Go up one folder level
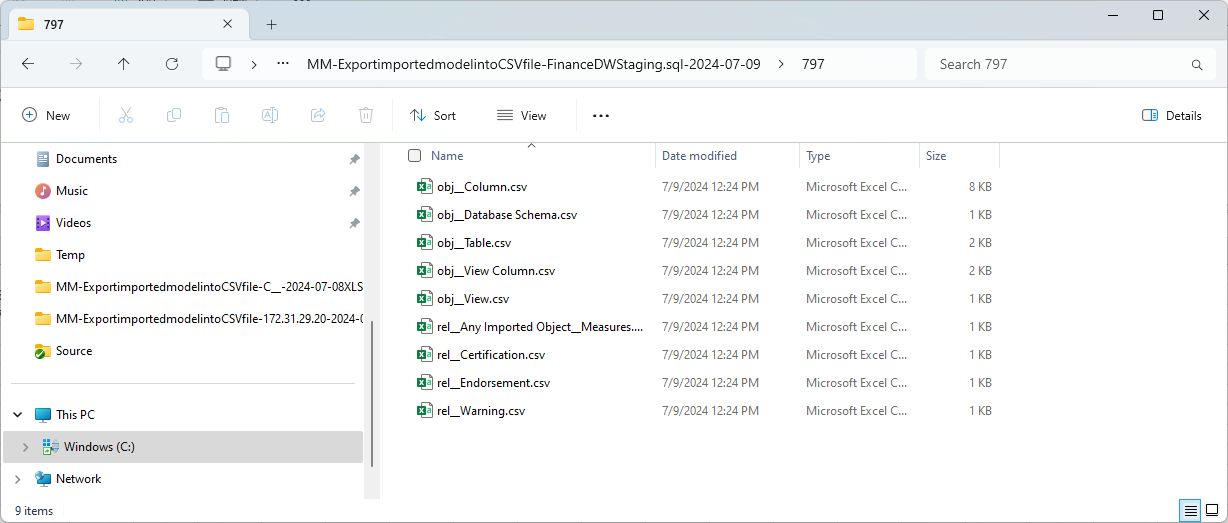This screenshot has height=523, width=1228. point(124,64)
